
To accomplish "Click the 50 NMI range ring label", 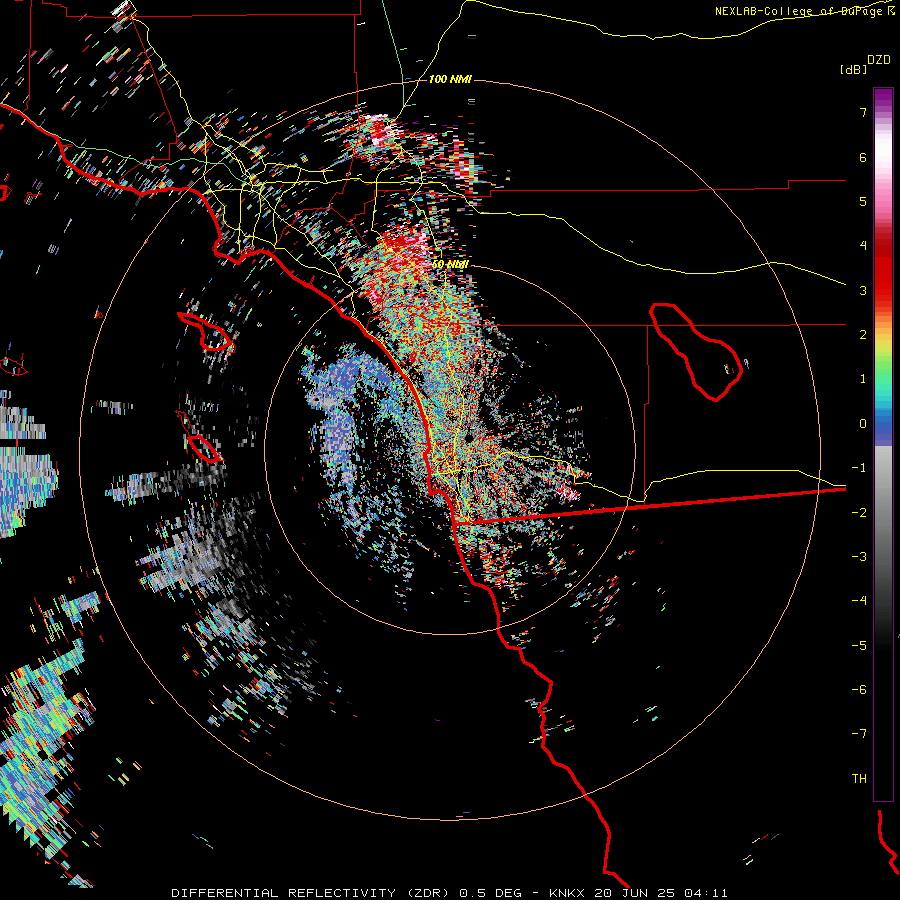I will 450,264.
